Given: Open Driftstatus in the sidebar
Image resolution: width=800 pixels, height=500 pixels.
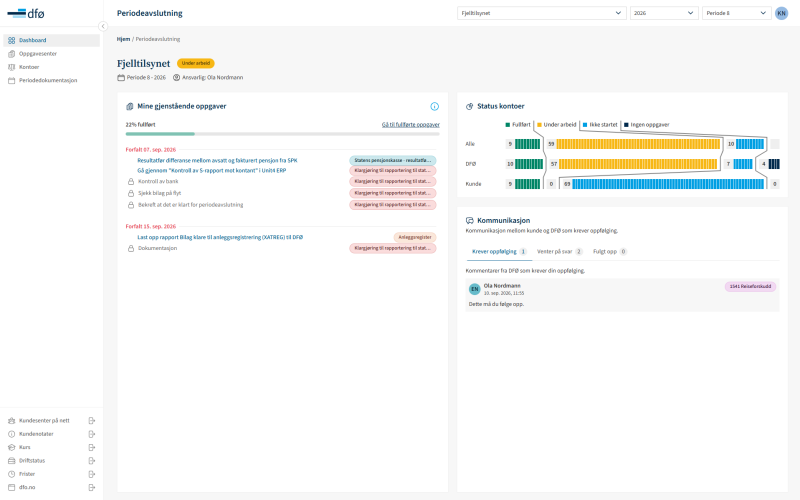Looking at the screenshot, I should 32,461.
